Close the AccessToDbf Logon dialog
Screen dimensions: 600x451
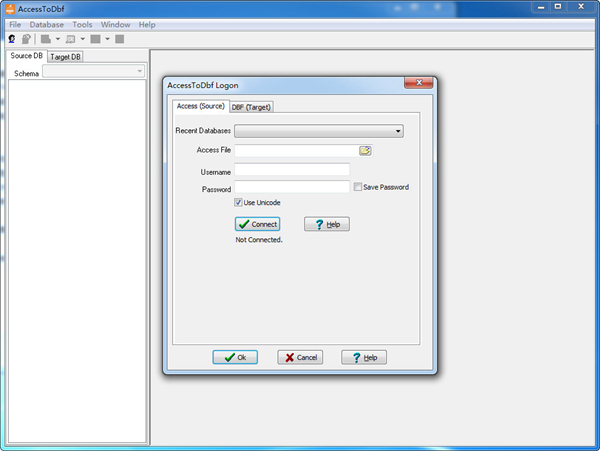pos(419,83)
